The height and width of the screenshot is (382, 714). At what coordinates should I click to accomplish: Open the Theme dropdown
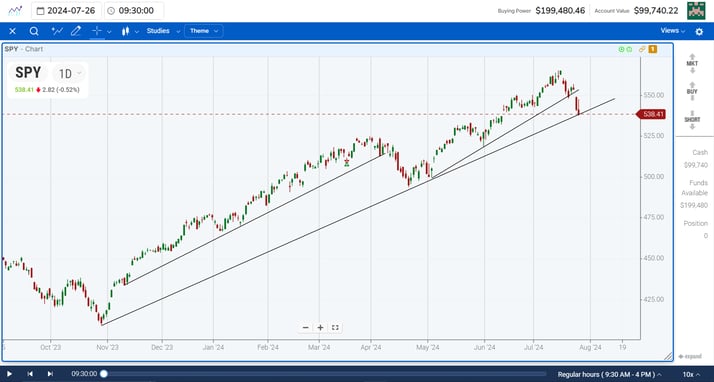click(x=204, y=31)
